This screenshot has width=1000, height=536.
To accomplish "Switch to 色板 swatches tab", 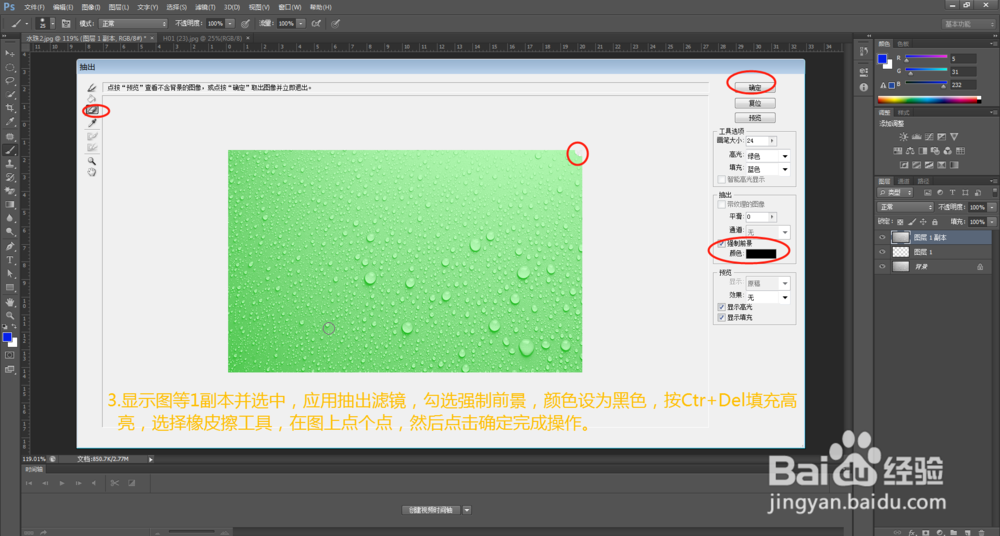I will pyautogui.click(x=903, y=44).
